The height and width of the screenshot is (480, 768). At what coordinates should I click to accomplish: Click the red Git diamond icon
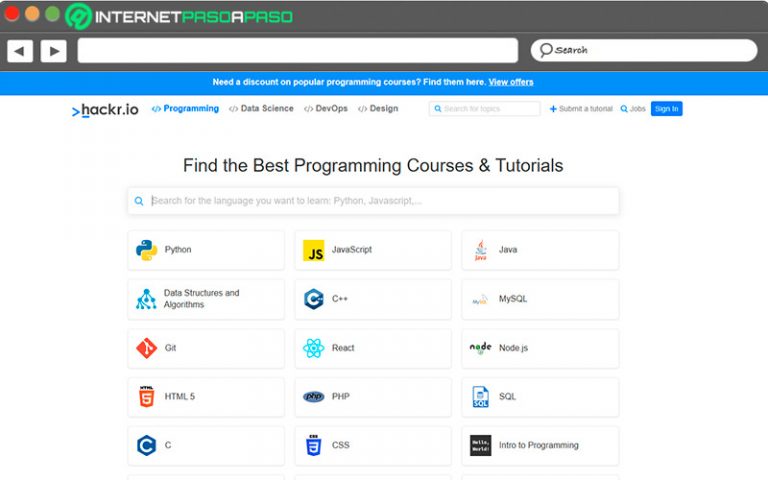point(146,348)
